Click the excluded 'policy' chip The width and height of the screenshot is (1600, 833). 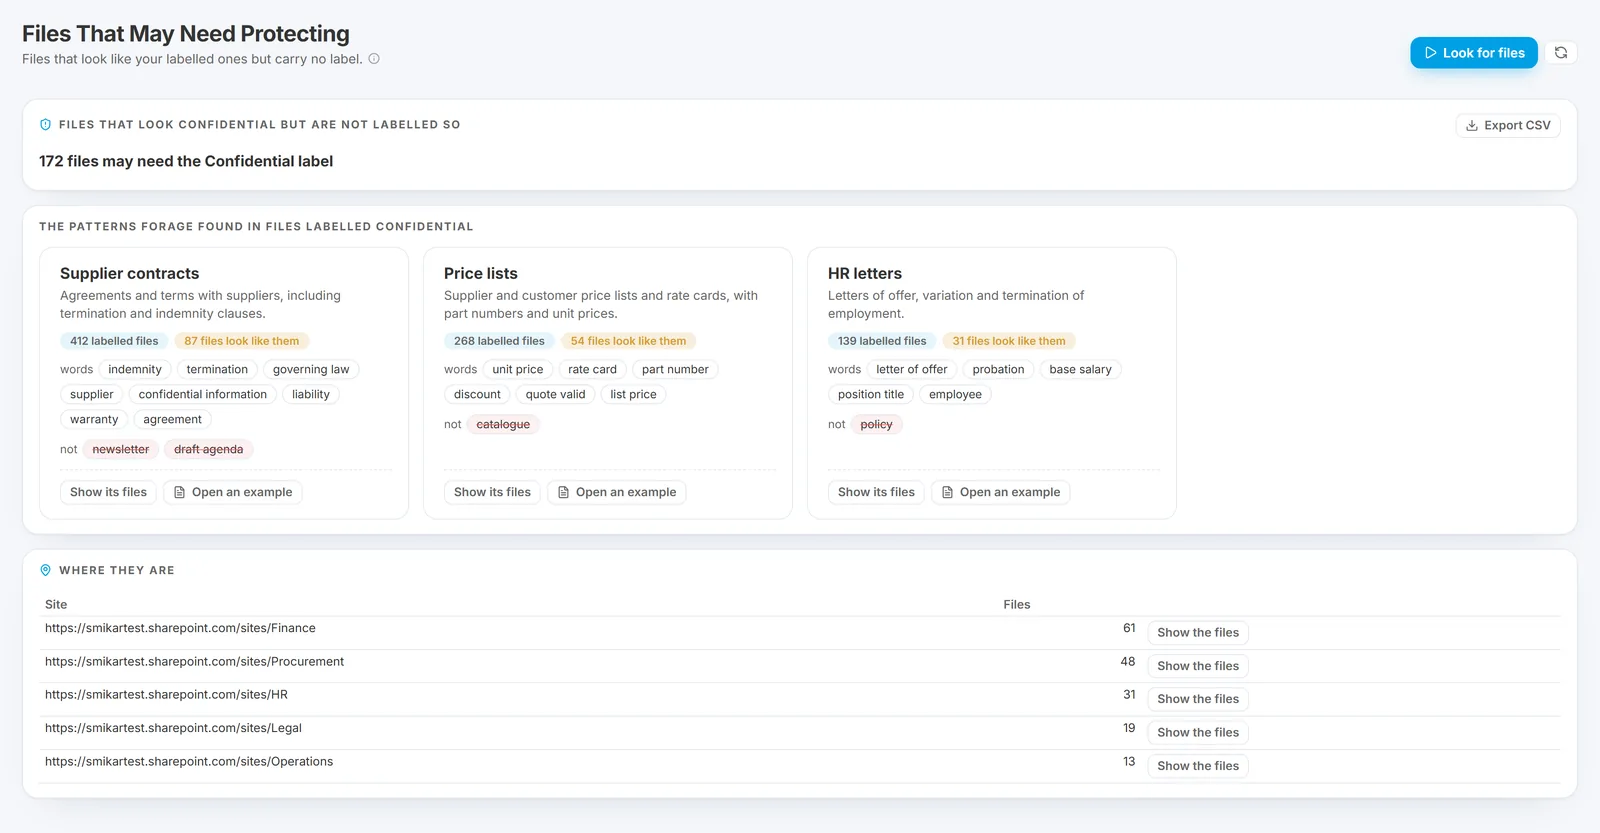coord(876,425)
